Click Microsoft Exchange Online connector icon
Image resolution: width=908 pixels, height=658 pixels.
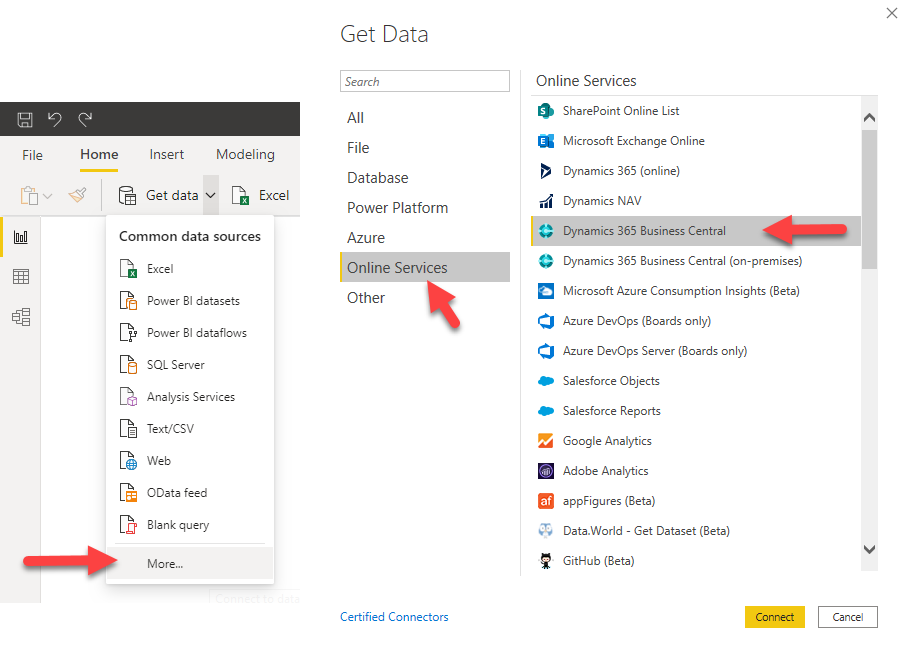545,141
